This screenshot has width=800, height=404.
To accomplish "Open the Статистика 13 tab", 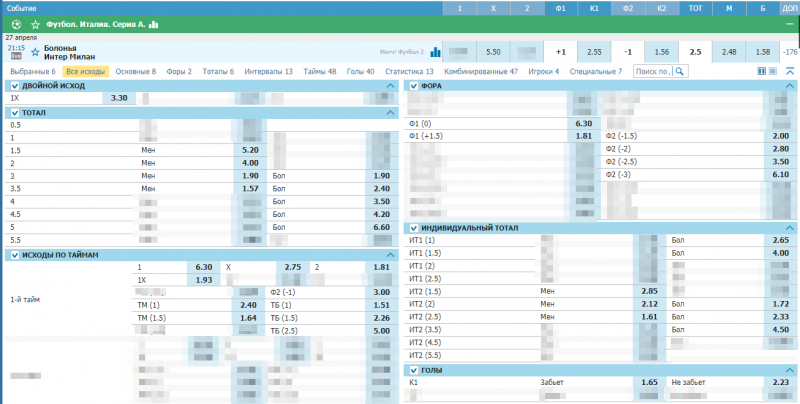I will click(409, 72).
